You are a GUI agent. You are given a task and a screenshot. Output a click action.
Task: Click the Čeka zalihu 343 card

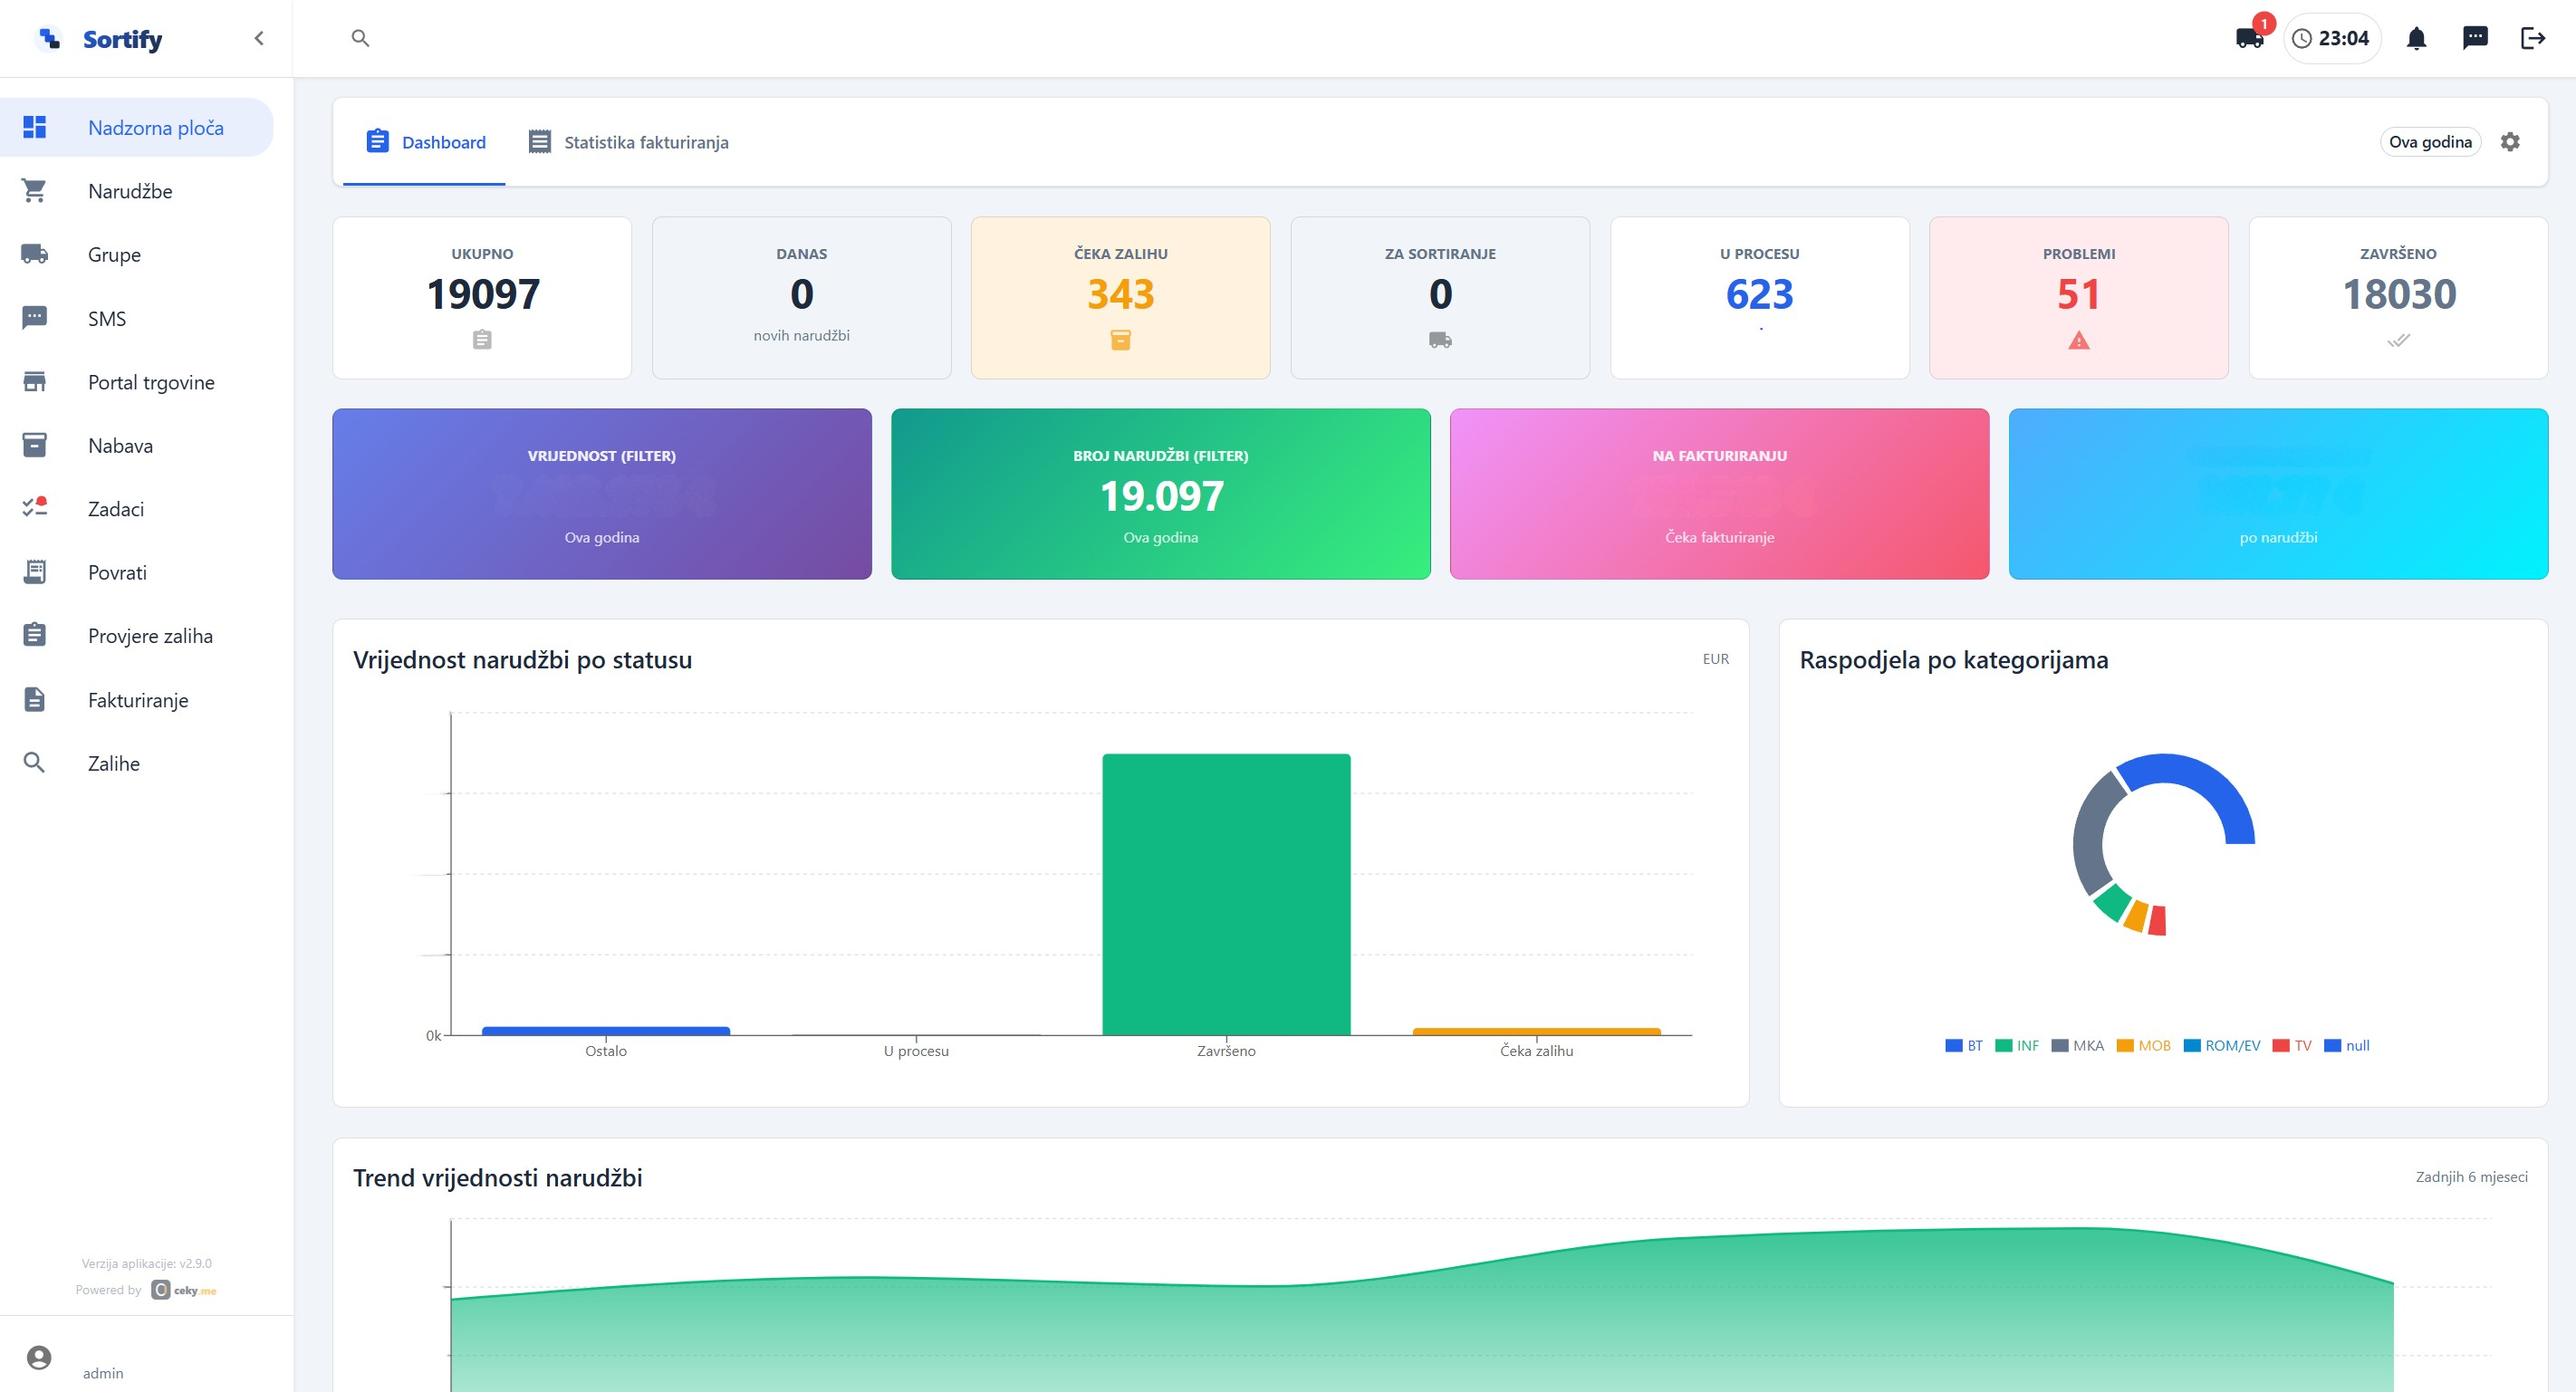tap(1120, 298)
